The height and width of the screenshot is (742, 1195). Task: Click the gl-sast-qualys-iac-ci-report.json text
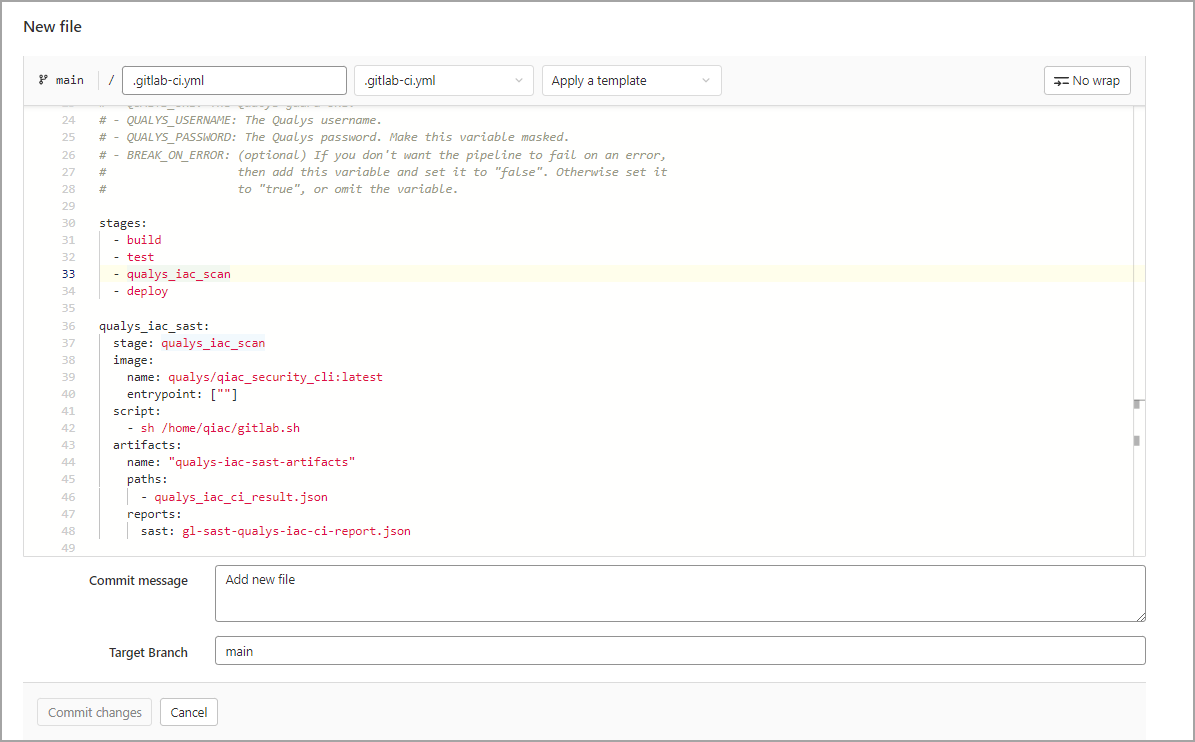pyautogui.click(x=296, y=531)
